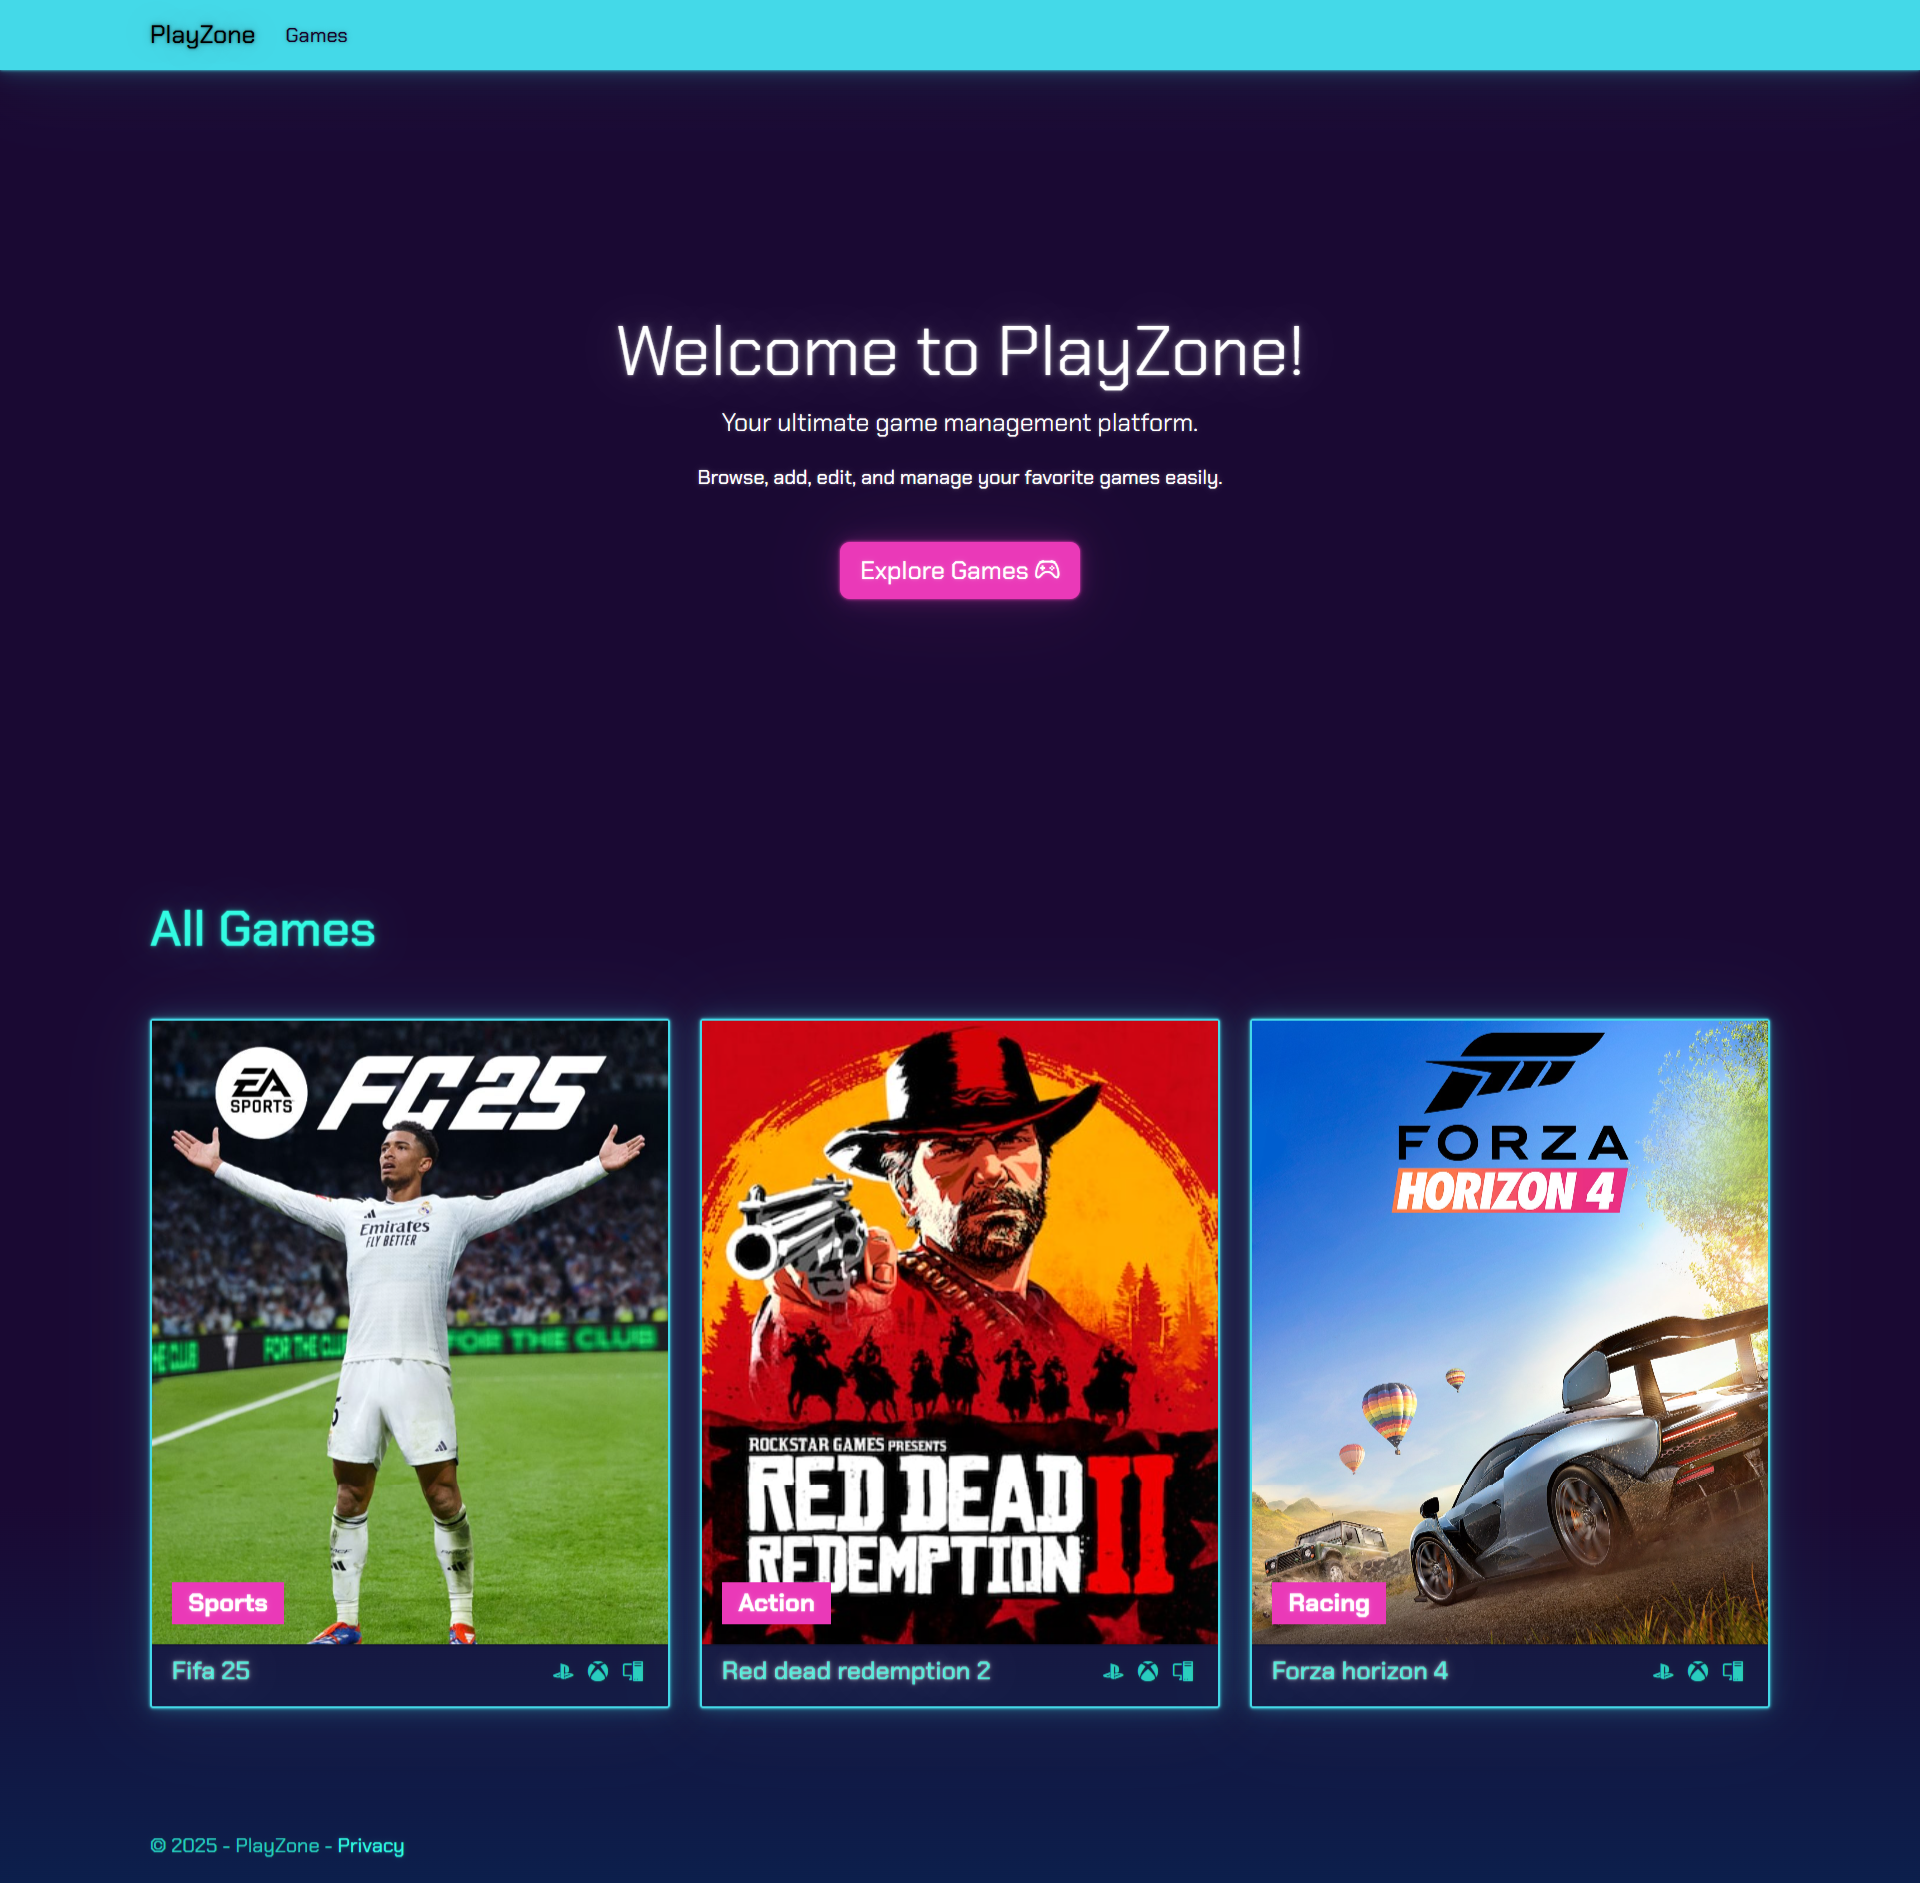This screenshot has width=1920, height=1885.
Task: Select the Sports category badge
Action: [x=227, y=1604]
